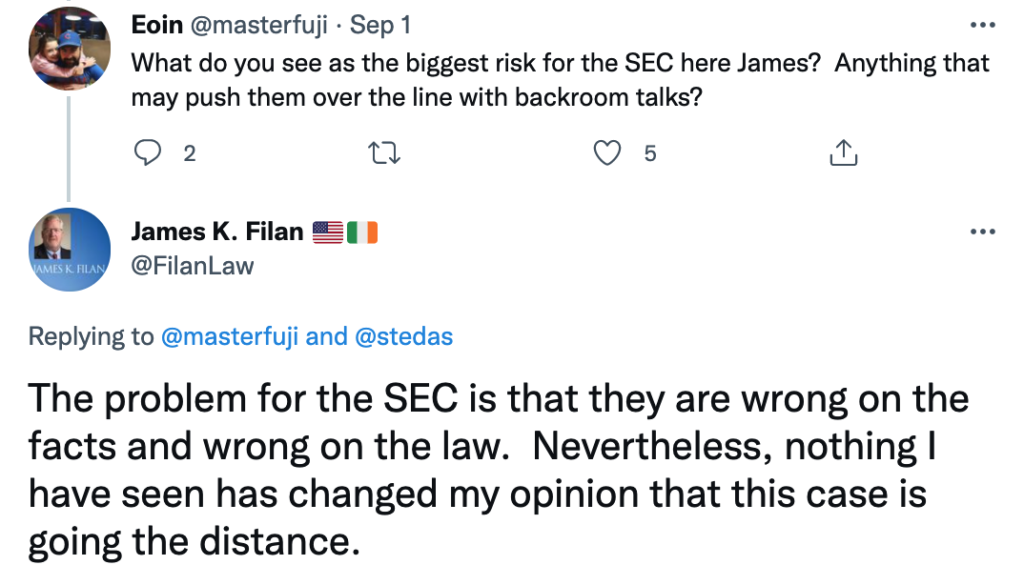Click the Irish flag emoji beside James's name
1024x585 pixels.
pos(362,233)
